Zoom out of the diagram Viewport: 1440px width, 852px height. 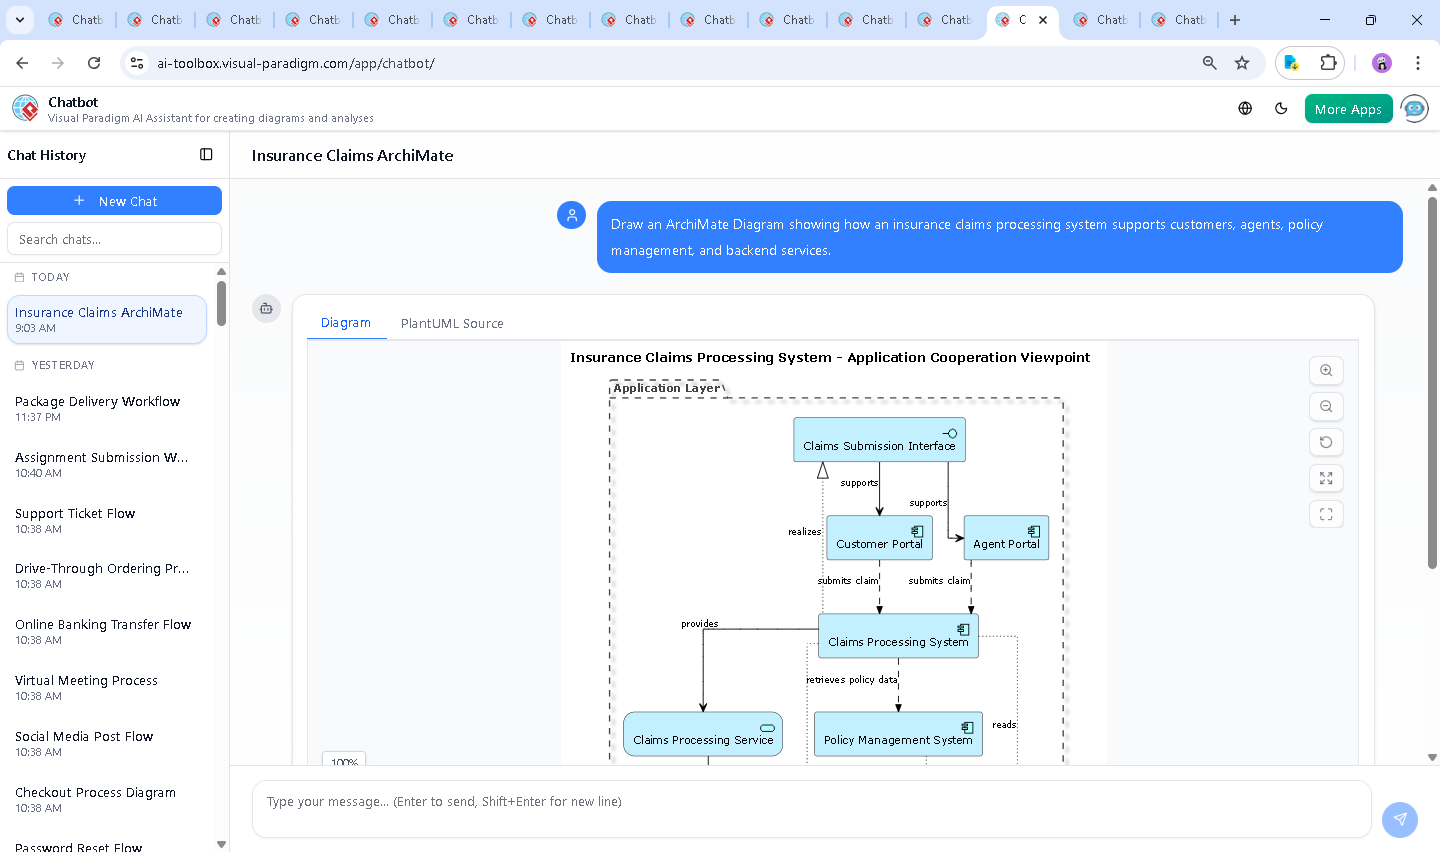click(x=1326, y=406)
